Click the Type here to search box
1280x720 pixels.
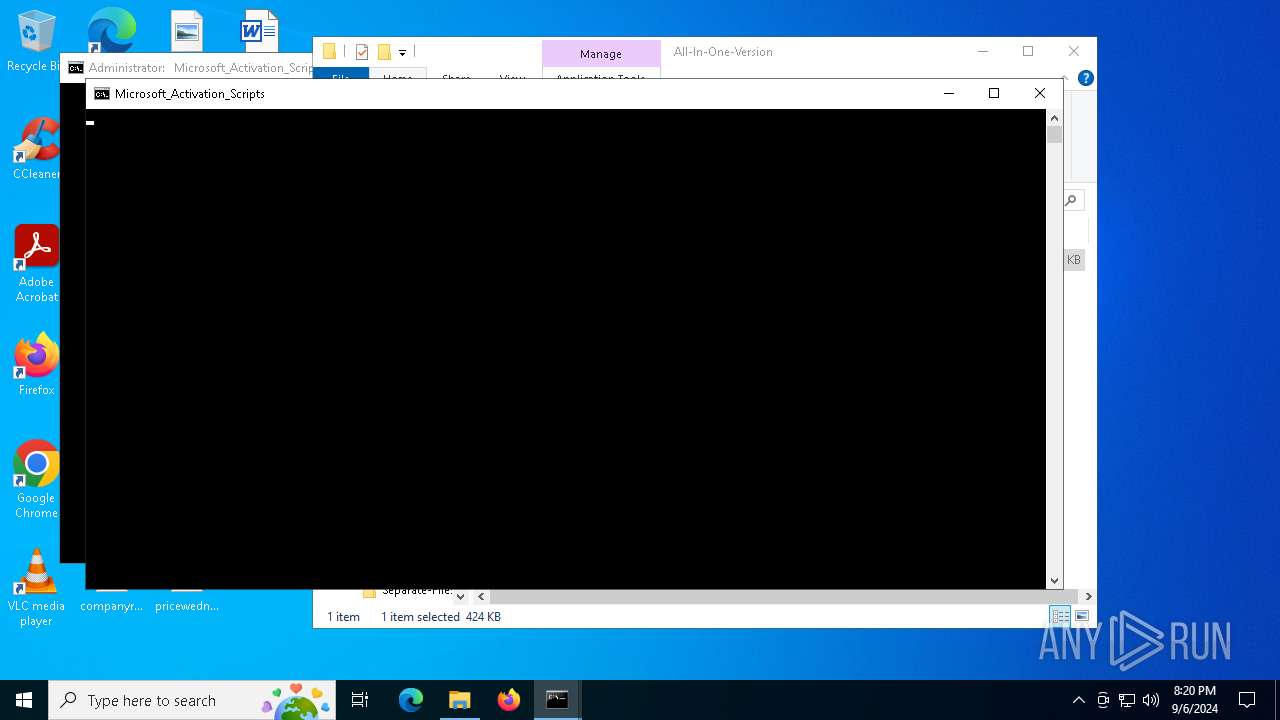click(x=193, y=700)
